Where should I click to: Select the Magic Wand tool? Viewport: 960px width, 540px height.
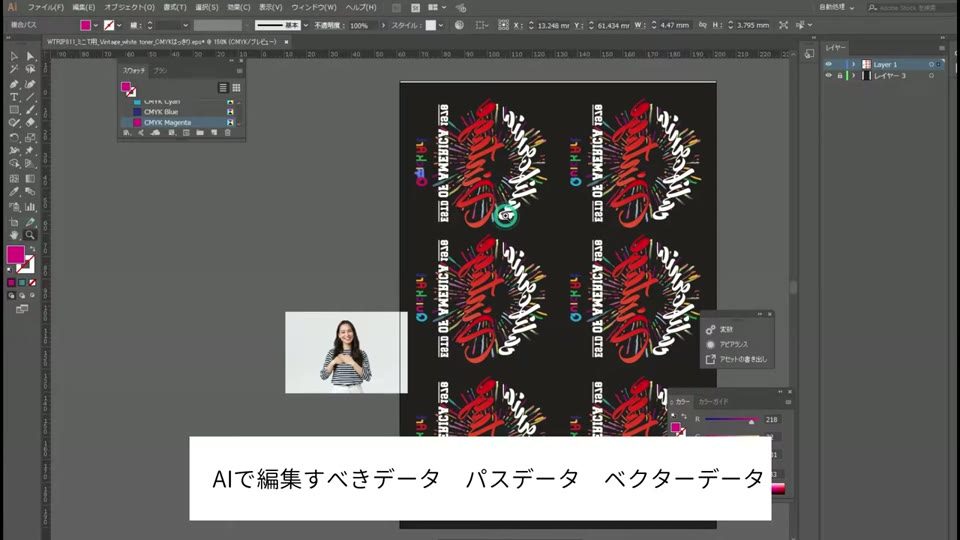point(14,70)
